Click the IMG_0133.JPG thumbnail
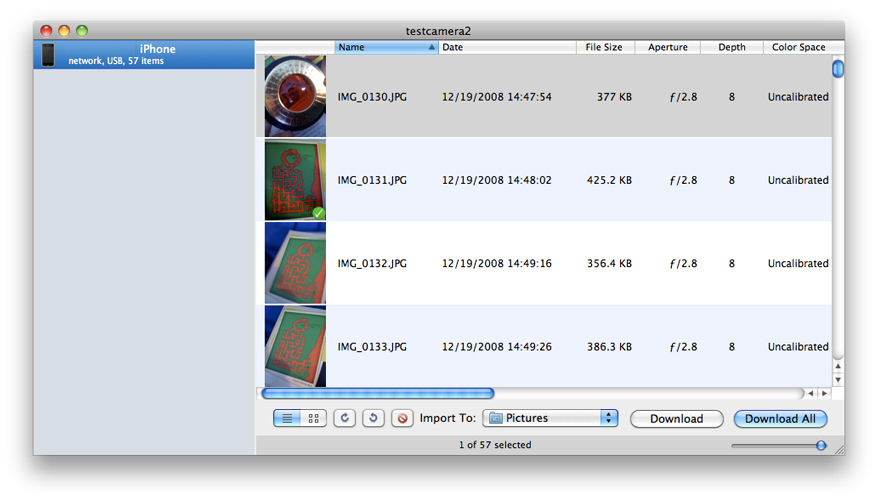 [x=295, y=346]
